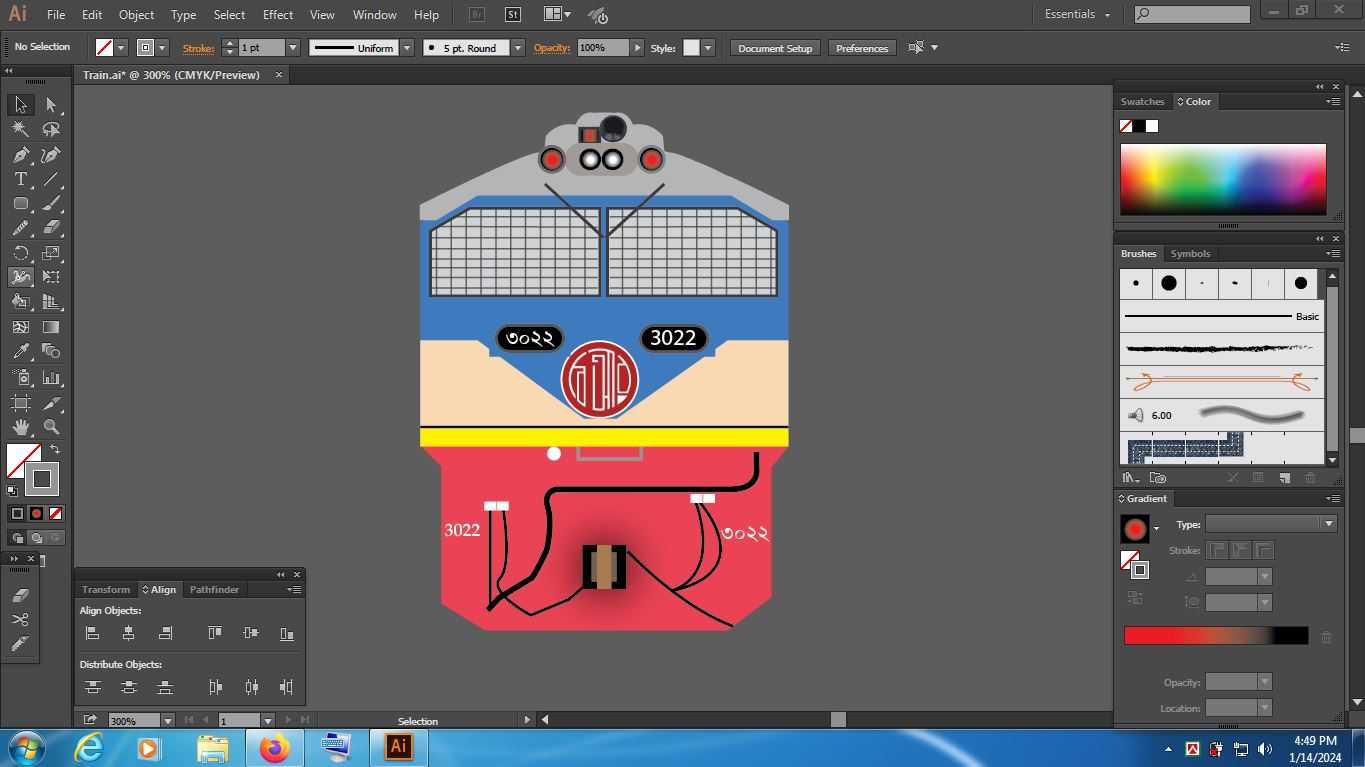Click the Document Setup button
Image resolution: width=1365 pixels, height=767 pixels.
775,48
